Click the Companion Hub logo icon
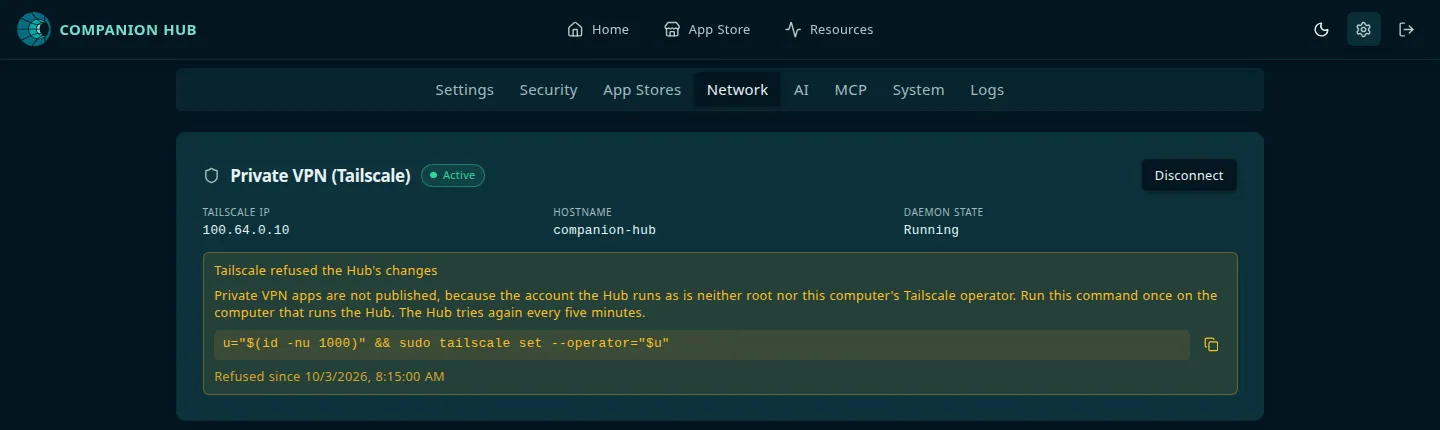The height and width of the screenshot is (430, 1440). click(x=34, y=30)
